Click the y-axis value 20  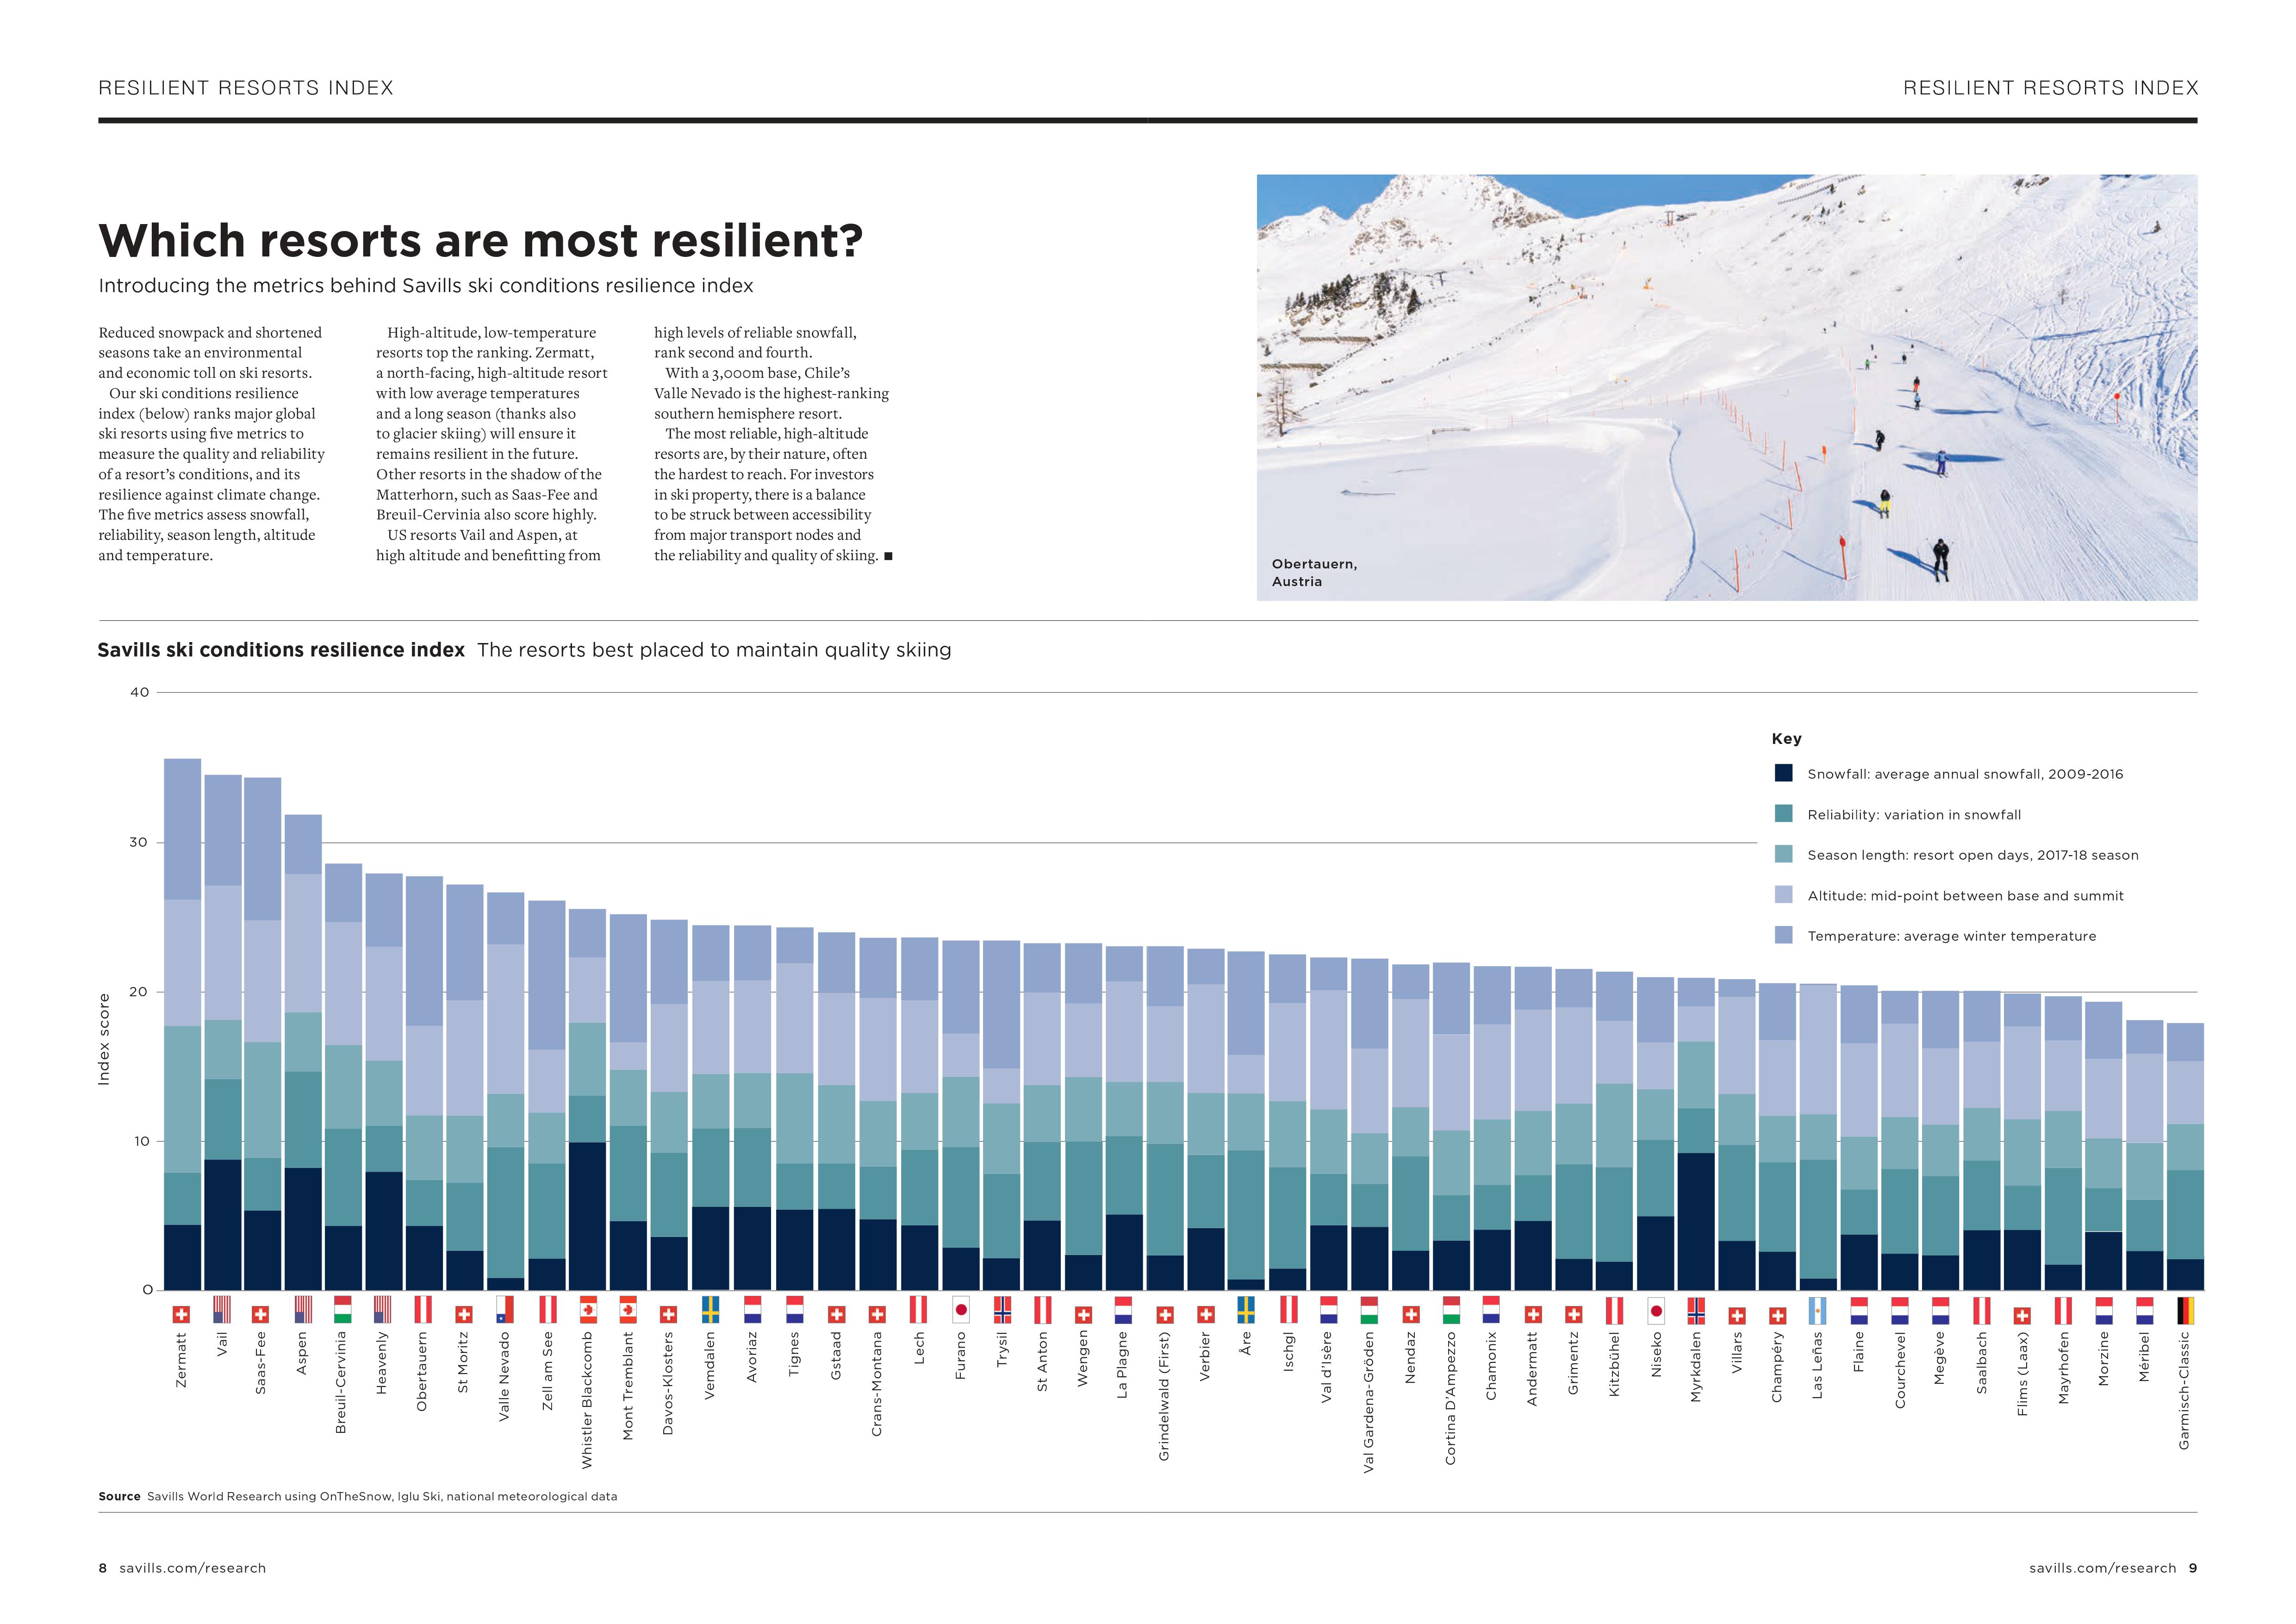139,992
